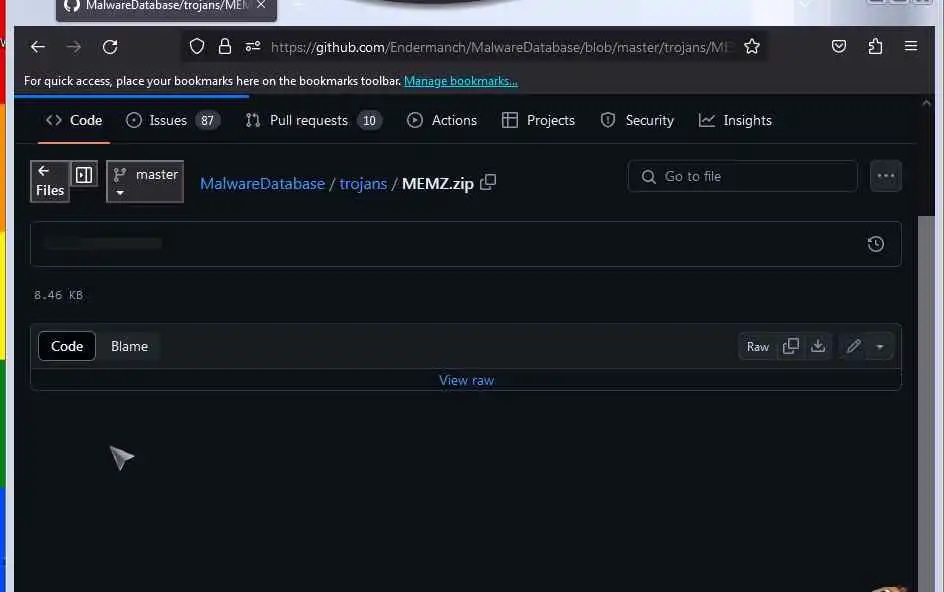This screenshot has width=944, height=592.
Task: Reload the page with the refresh icon
Action: (110, 47)
